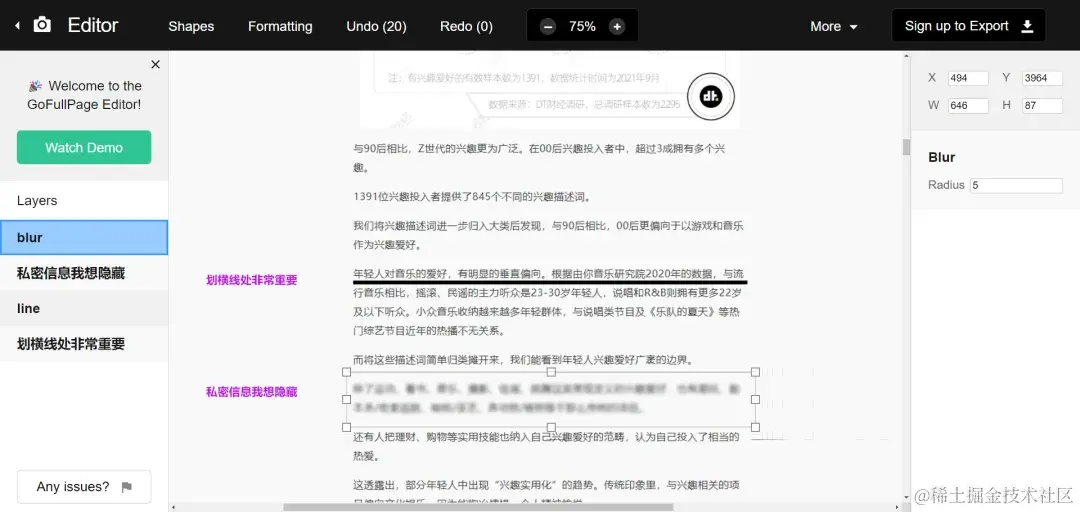The image size is (1080, 512).
Task: Zoom in with the plus icon
Action: click(x=617, y=27)
